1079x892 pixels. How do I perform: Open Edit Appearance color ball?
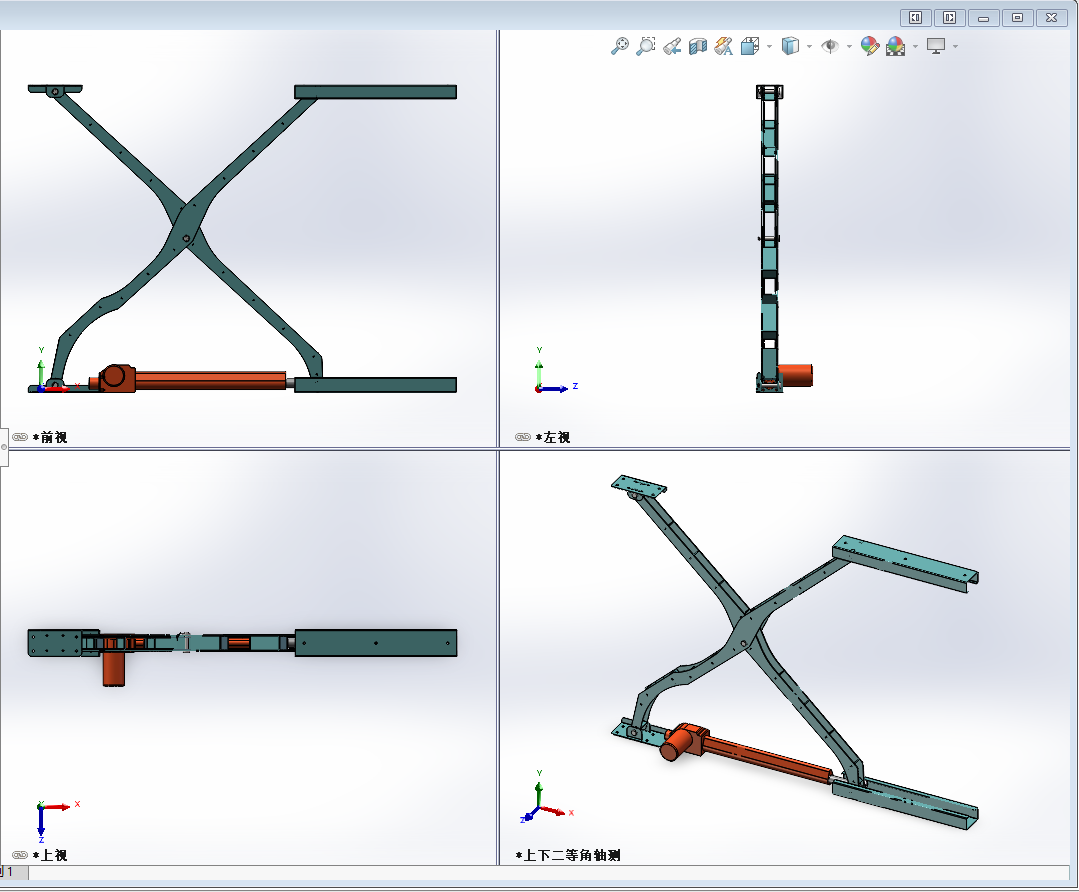pyautogui.click(x=869, y=46)
